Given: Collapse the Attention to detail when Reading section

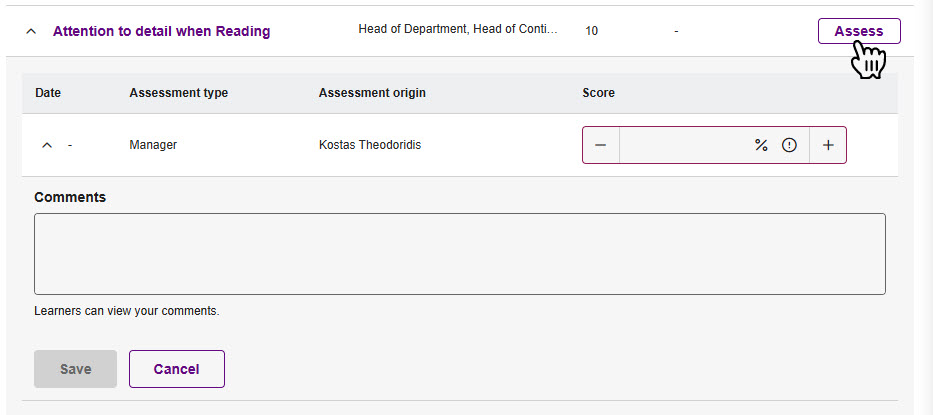Looking at the screenshot, I should 31,31.
